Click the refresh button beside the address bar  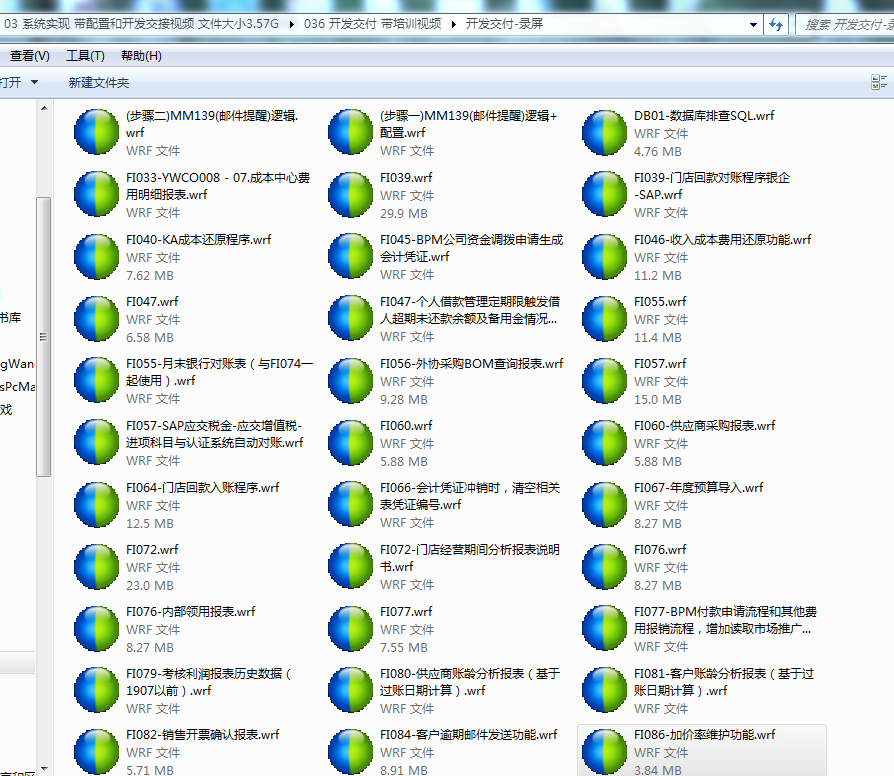[777, 24]
